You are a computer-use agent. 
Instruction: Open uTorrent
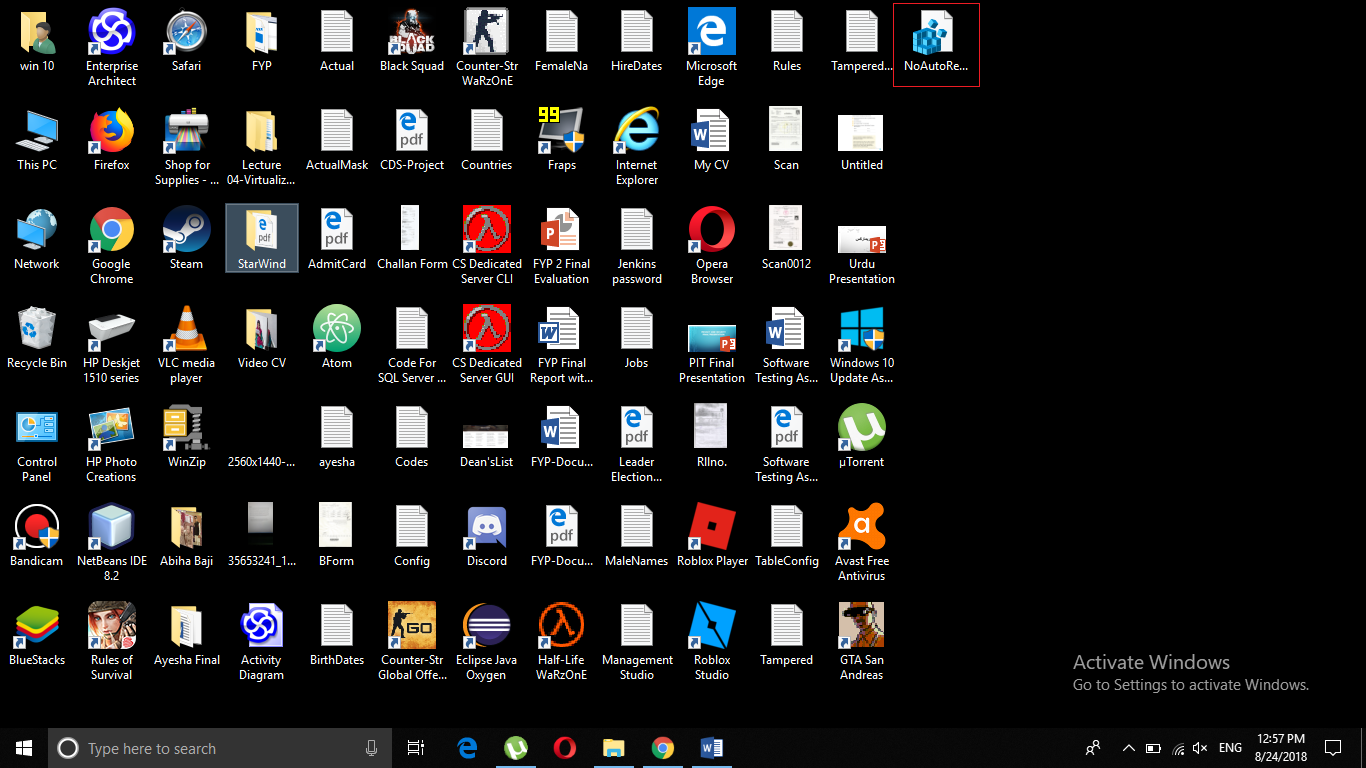pyautogui.click(x=861, y=429)
